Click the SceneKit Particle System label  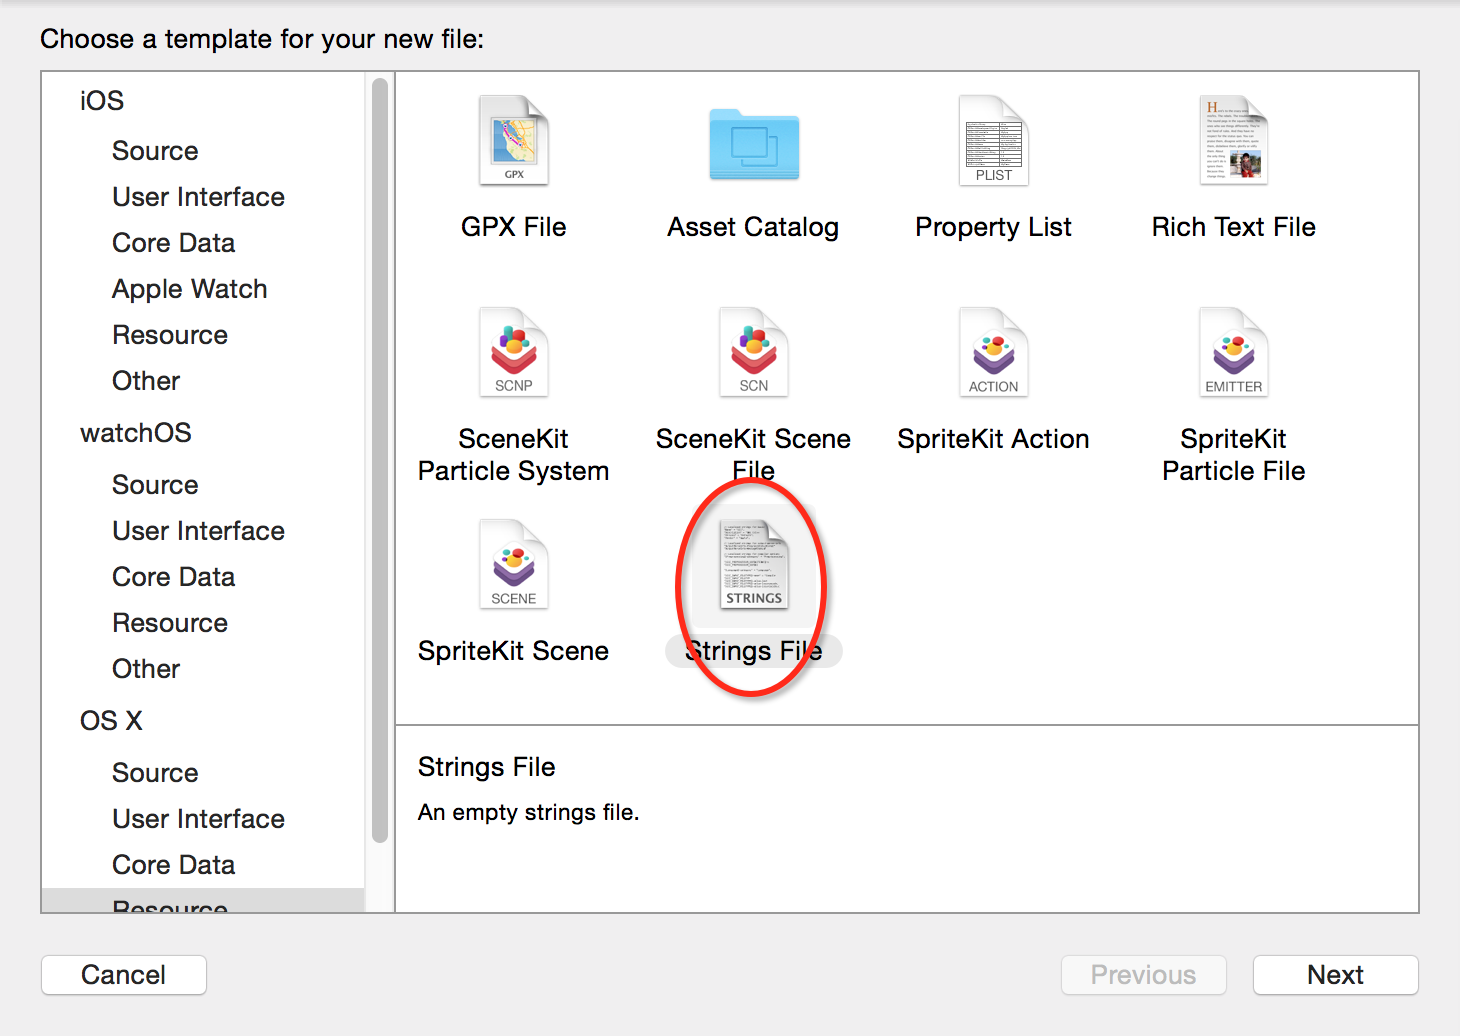pyautogui.click(x=513, y=455)
